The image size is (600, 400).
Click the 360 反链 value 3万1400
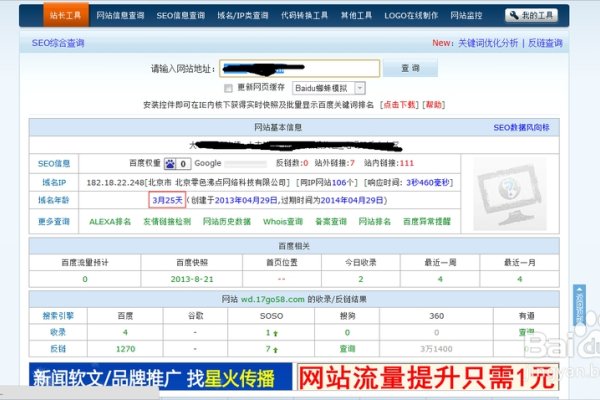436,349
